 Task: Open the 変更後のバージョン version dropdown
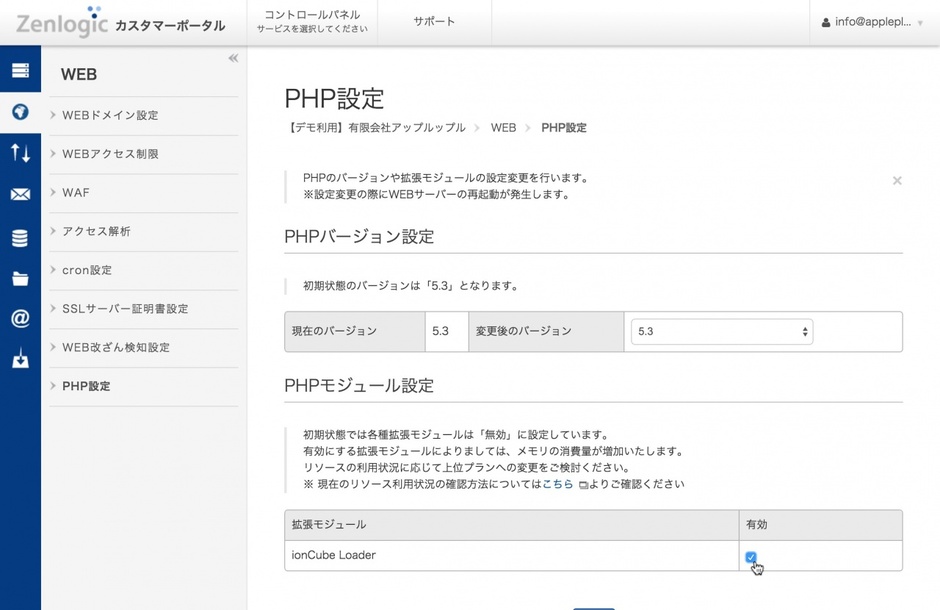(x=721, y=331)
